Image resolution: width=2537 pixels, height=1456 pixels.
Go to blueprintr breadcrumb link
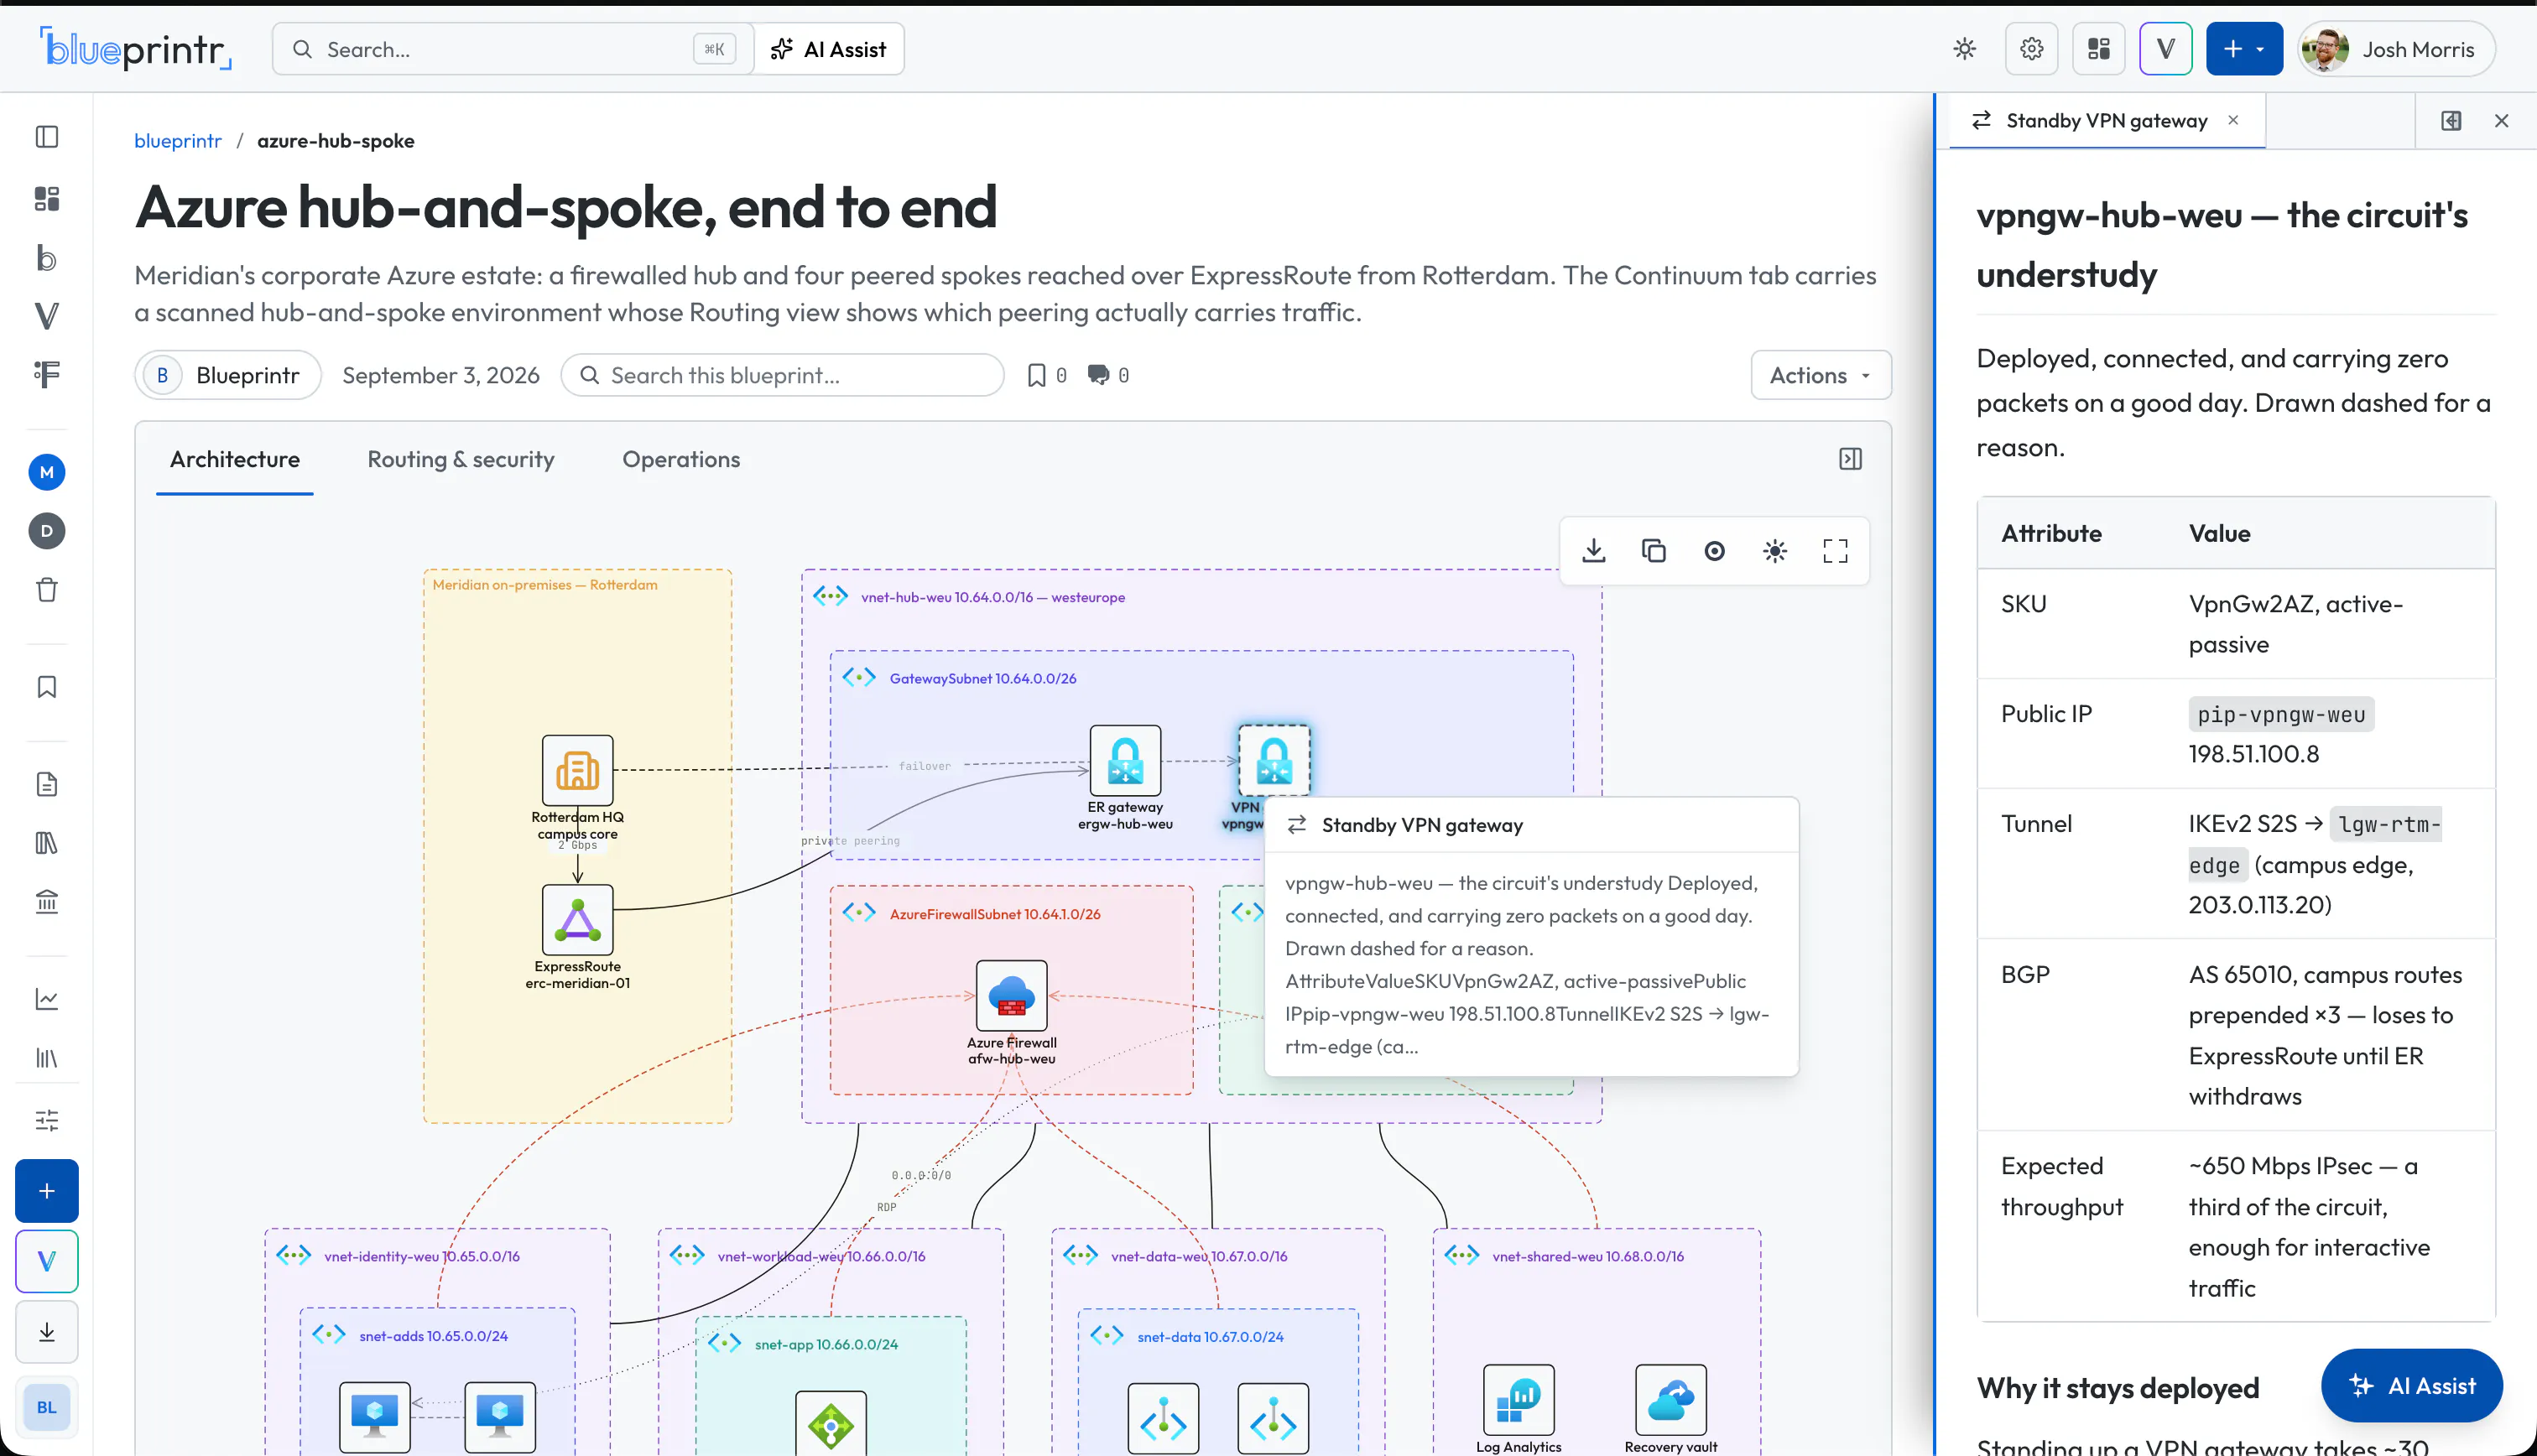click(x=178, y=141)
